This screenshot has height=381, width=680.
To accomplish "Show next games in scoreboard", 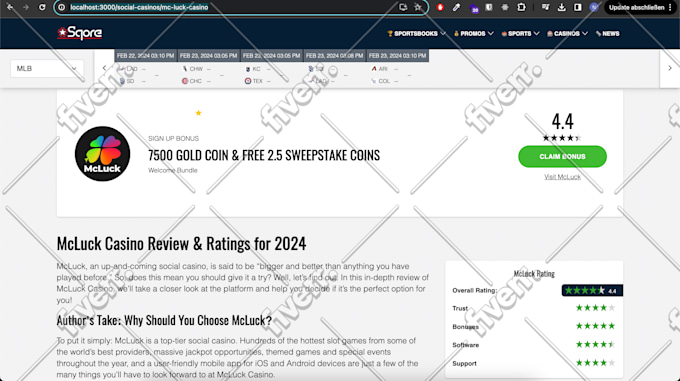I will tap(670, 68).
